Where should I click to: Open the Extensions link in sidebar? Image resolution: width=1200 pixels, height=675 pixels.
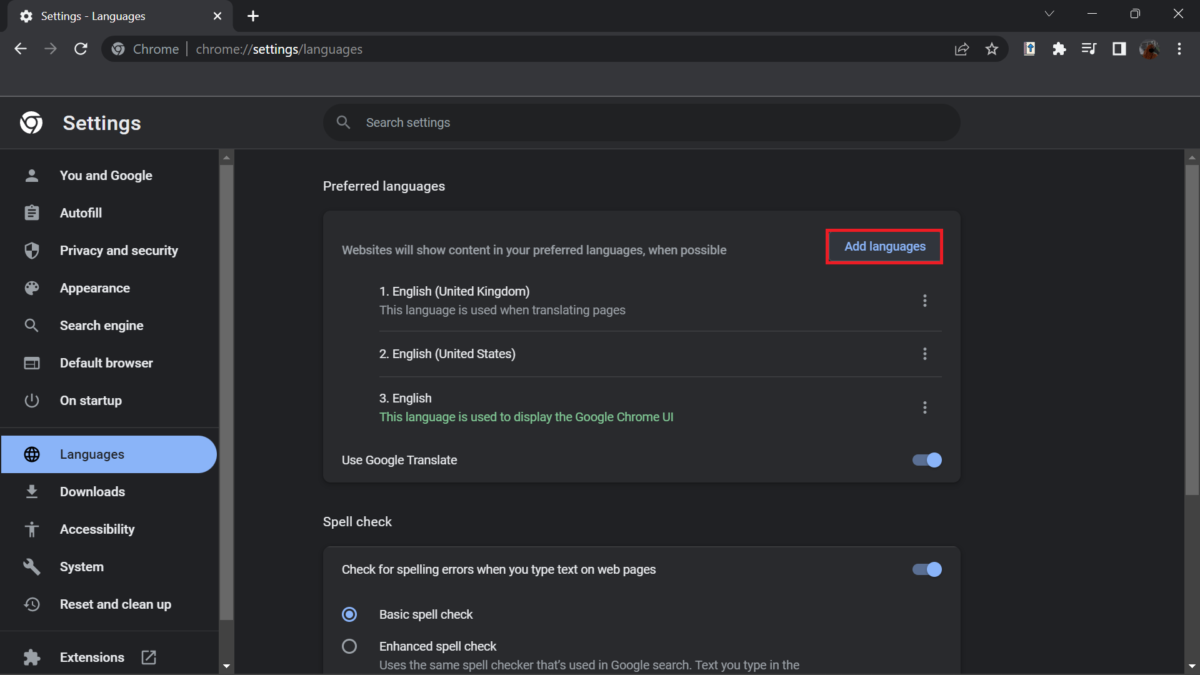[x=92, y=657]
